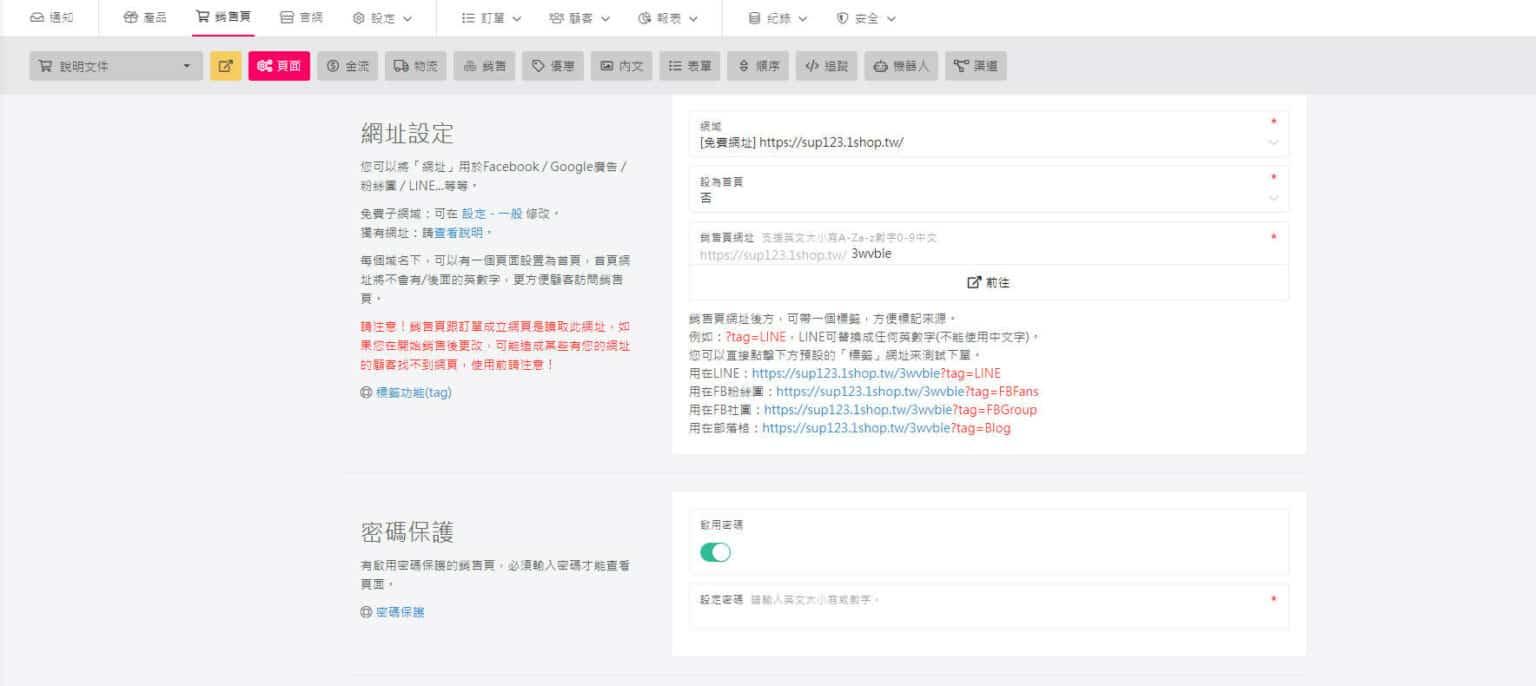
Task: Click the 設定密碼 password input field
Action: (x=988, y=605)
